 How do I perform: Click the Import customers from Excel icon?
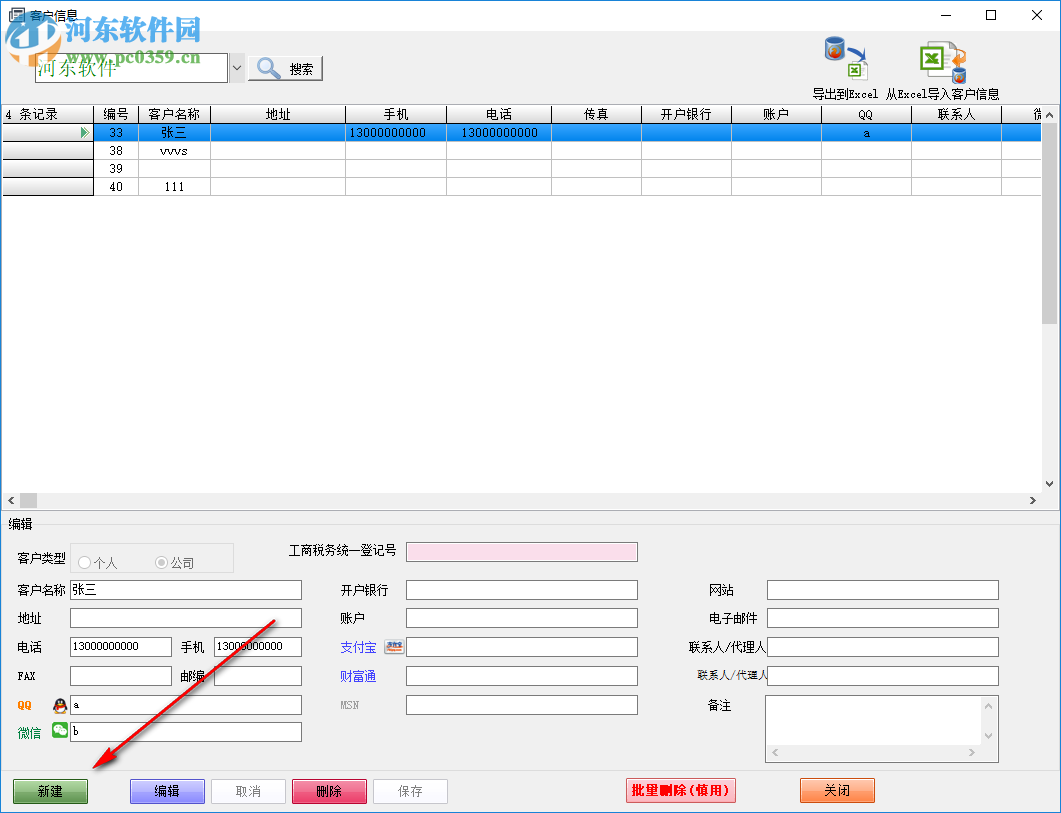click(x=942, y=61)
